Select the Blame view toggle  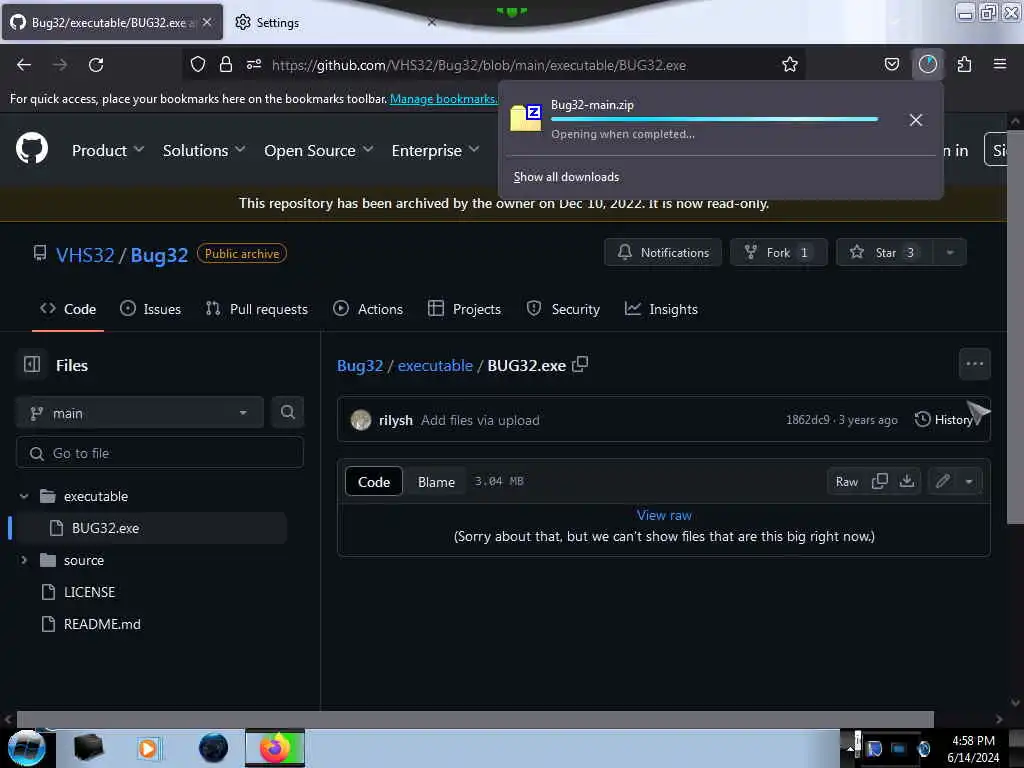pyautogui.click(x=436, y=482)
